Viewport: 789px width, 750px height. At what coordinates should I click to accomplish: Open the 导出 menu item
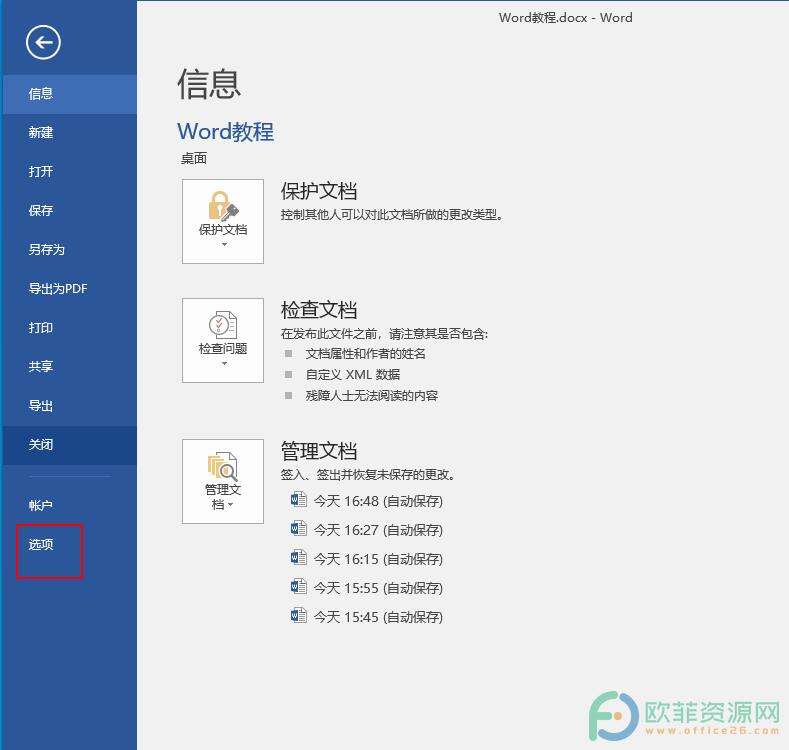click(x=69, y=406)
